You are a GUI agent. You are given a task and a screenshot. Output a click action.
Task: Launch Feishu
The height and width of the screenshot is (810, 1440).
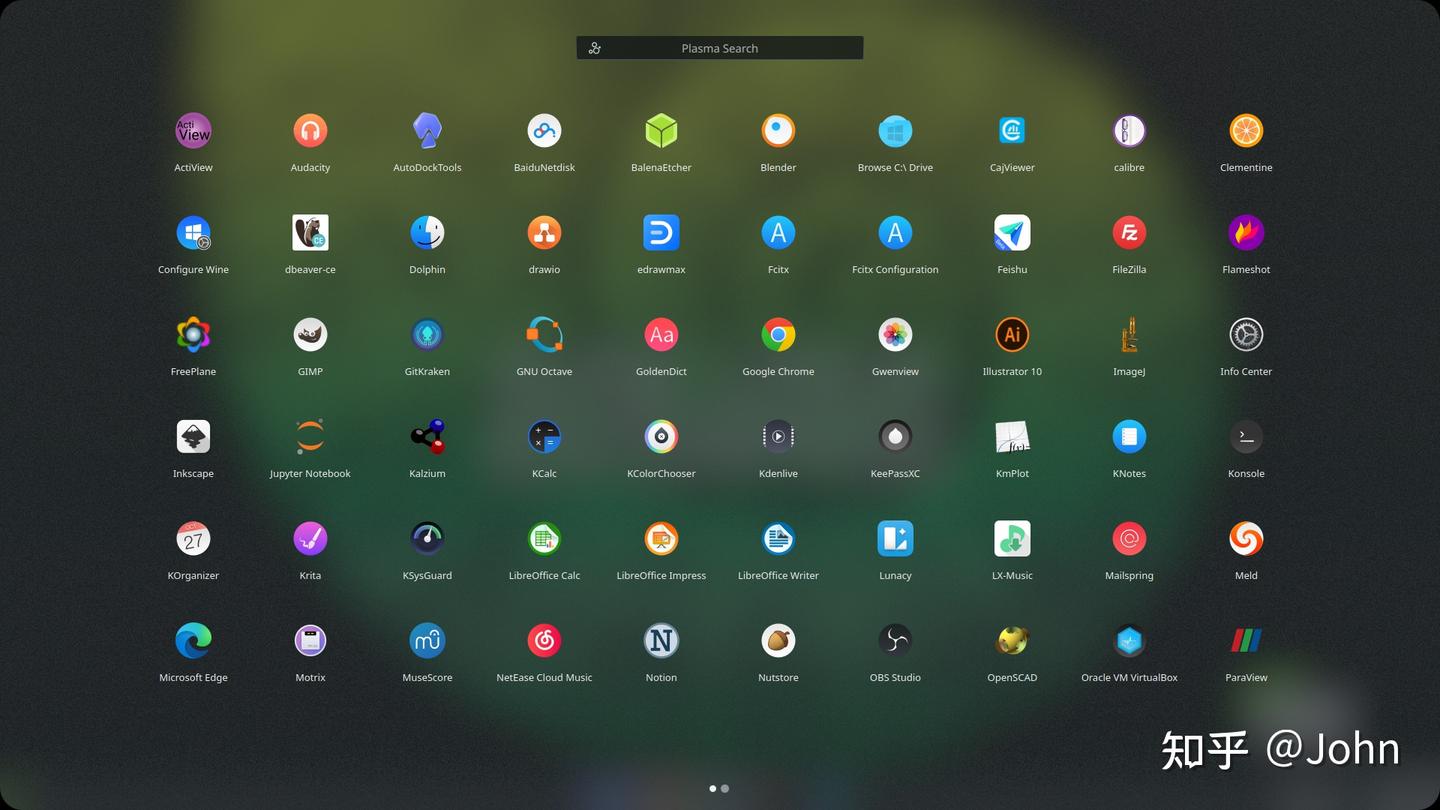point(1012,233)
